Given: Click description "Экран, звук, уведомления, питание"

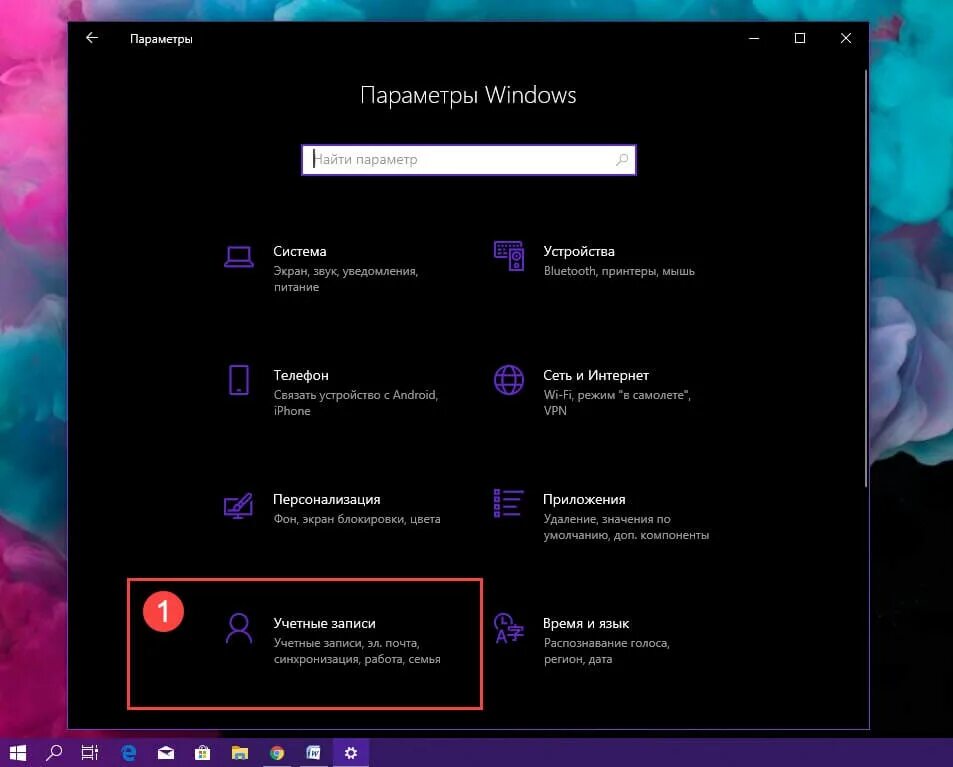Looking at the screenshot, I should [x=346, y=279].
